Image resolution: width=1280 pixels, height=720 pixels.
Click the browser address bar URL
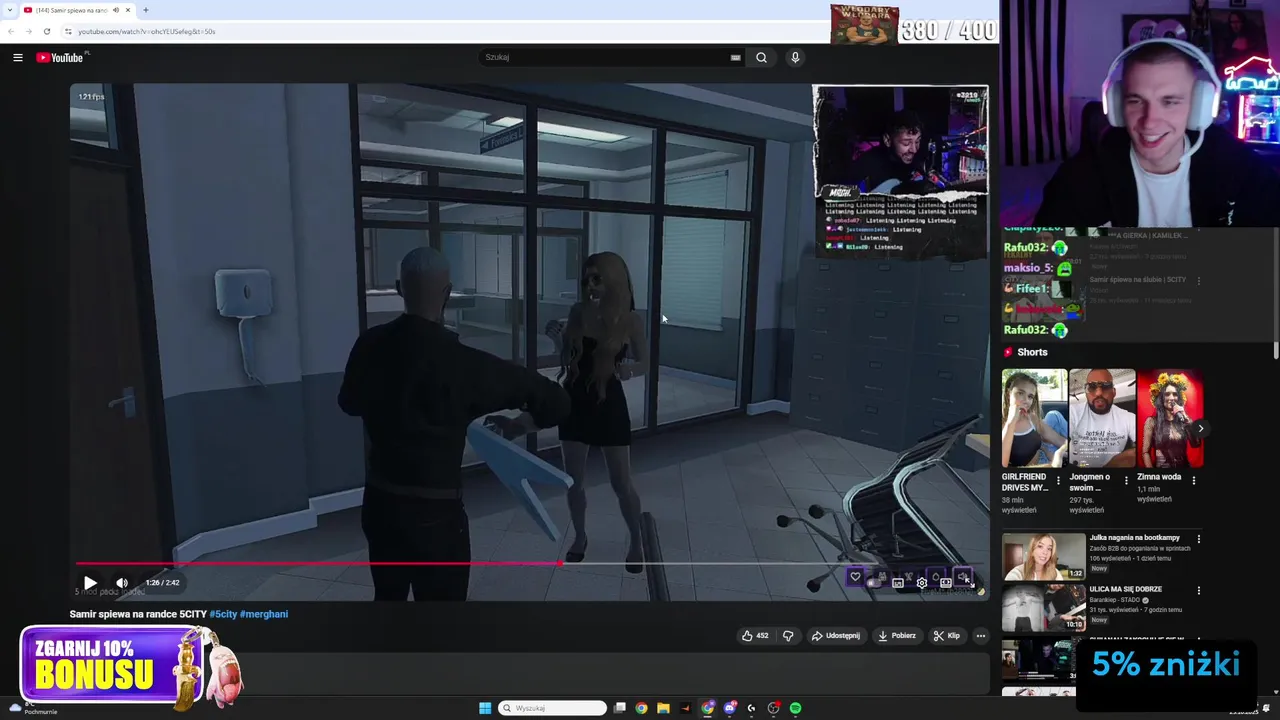click(146, 31)
